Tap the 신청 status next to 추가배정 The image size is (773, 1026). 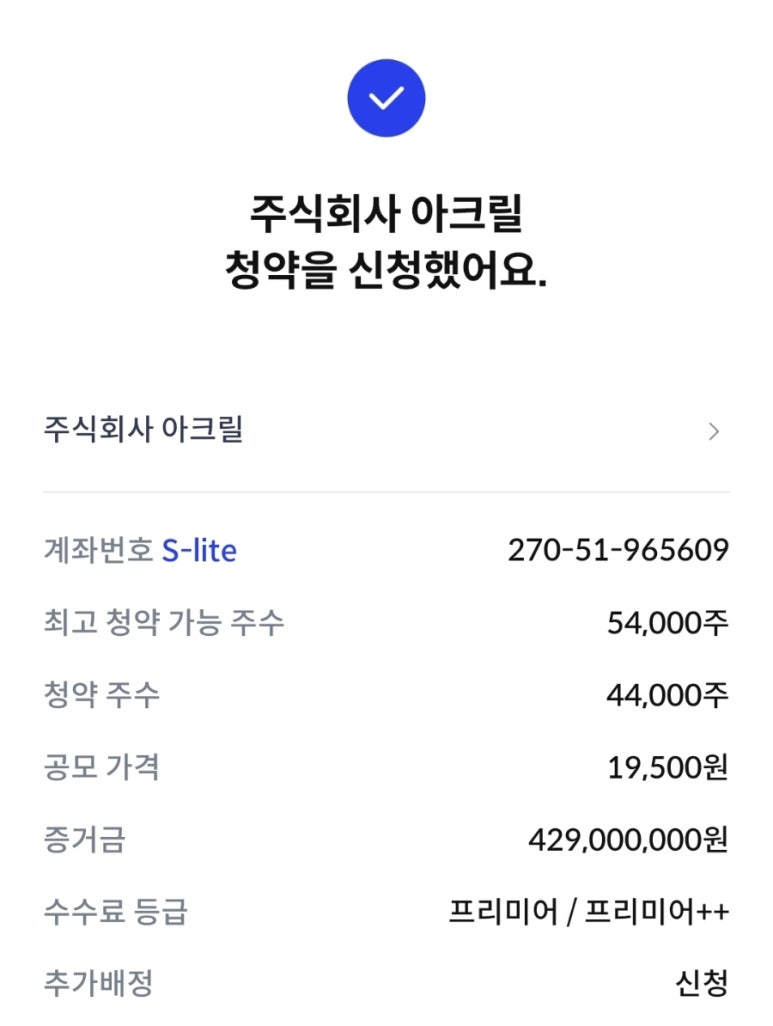[x=701, y=984]
